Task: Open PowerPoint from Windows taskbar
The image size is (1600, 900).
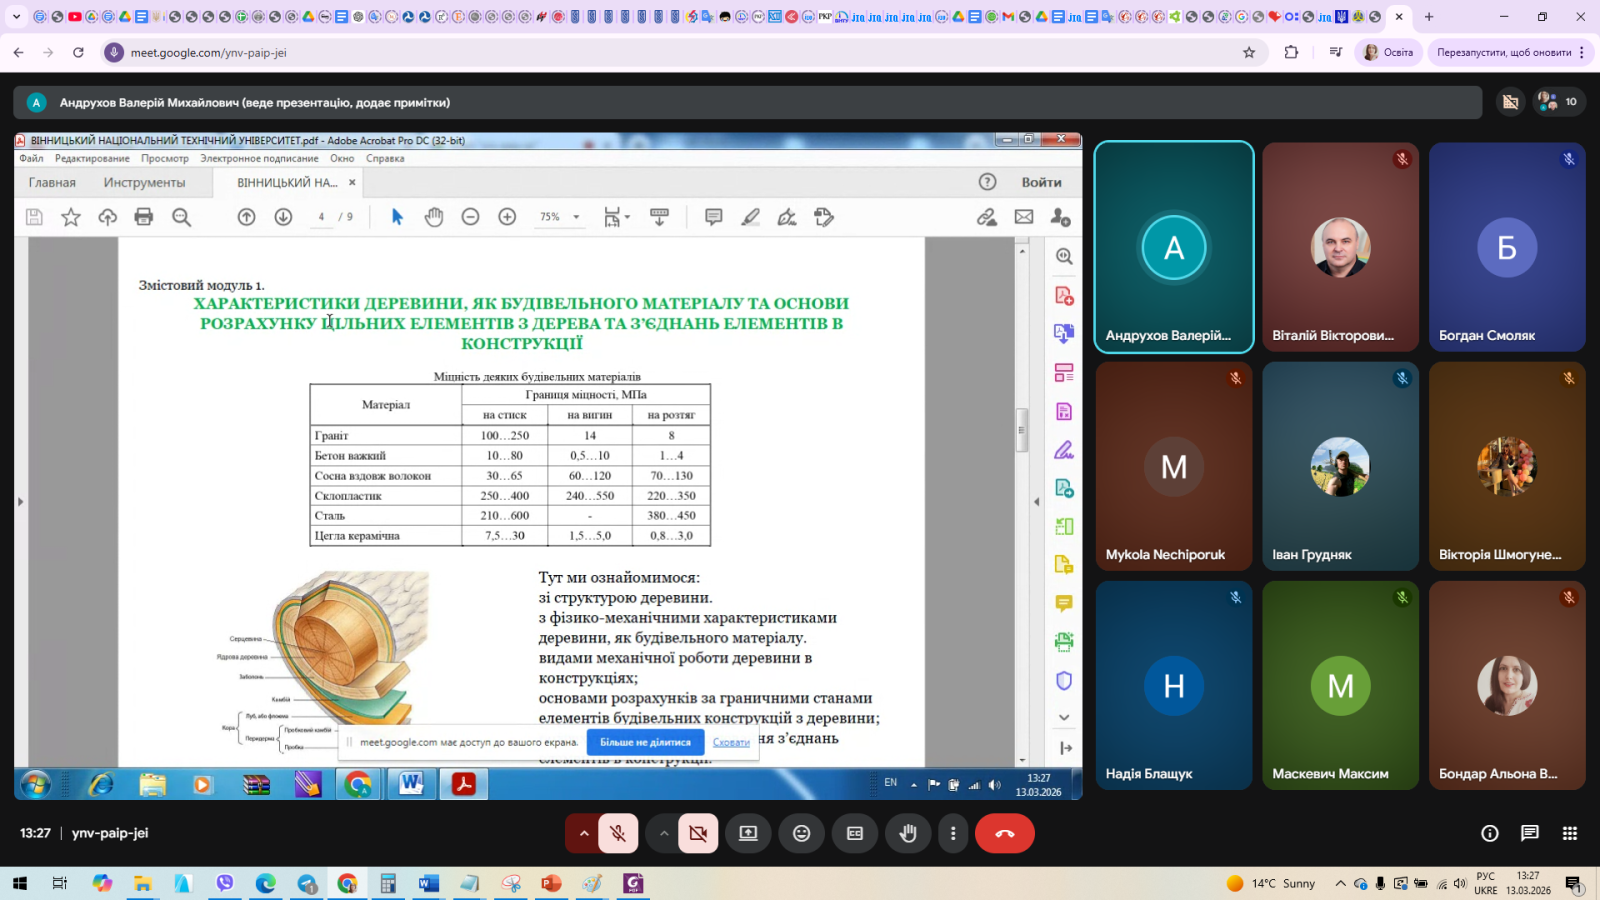Action: [551, 883]
